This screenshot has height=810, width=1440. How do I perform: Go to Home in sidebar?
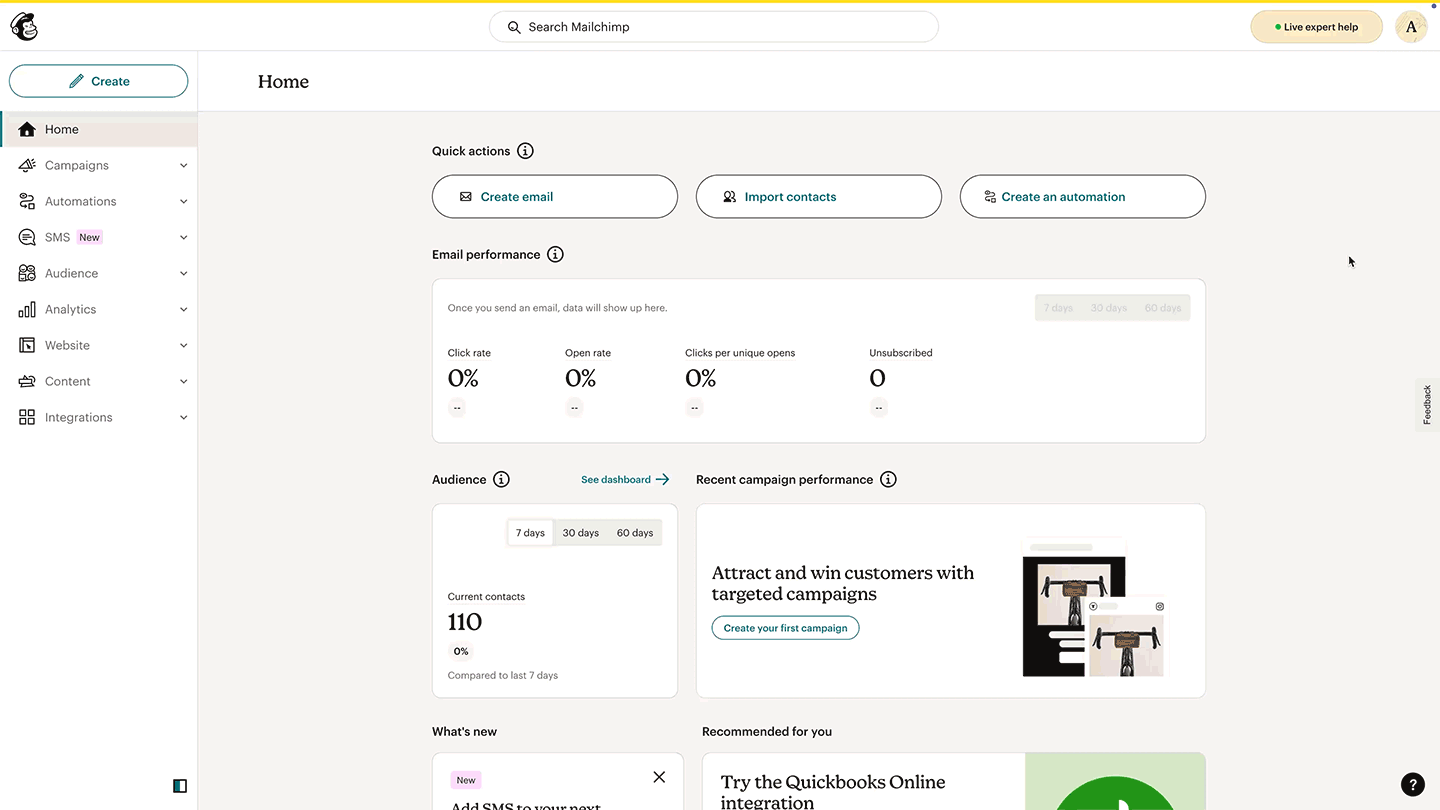point(62,129)
